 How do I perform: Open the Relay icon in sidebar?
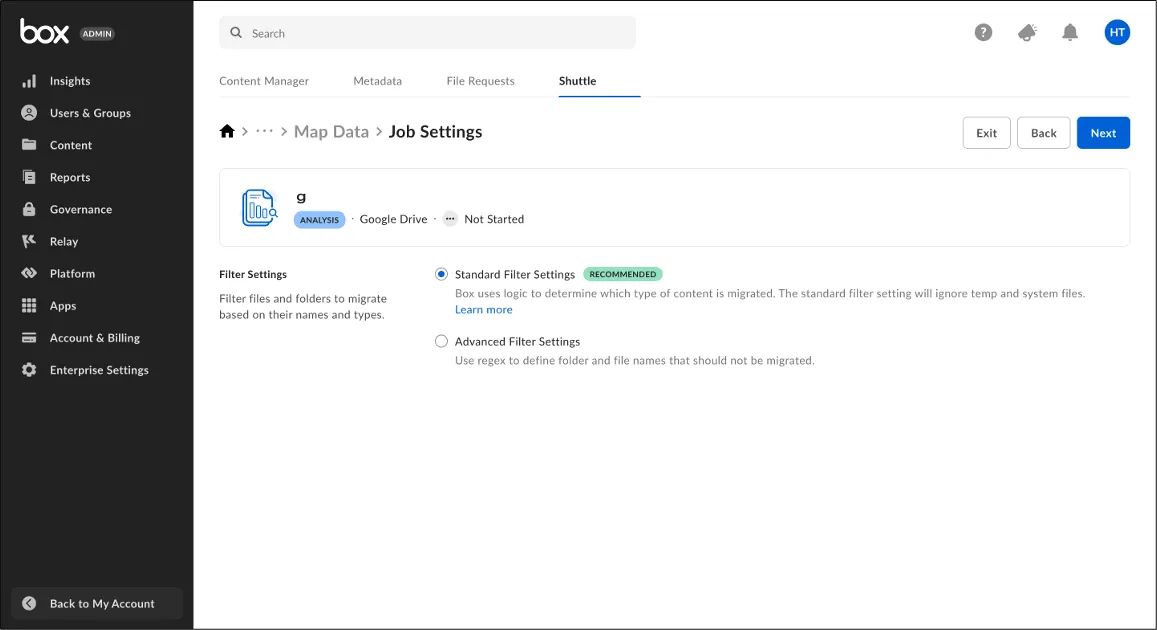point(29,241)
